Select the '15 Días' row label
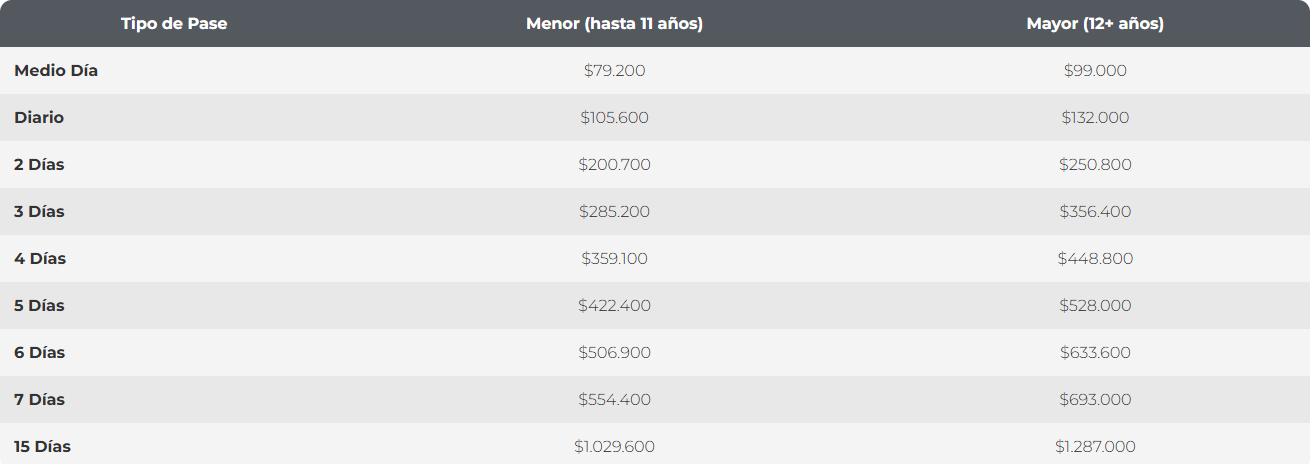Viewport: 1310px width, 464px height. 42,447
